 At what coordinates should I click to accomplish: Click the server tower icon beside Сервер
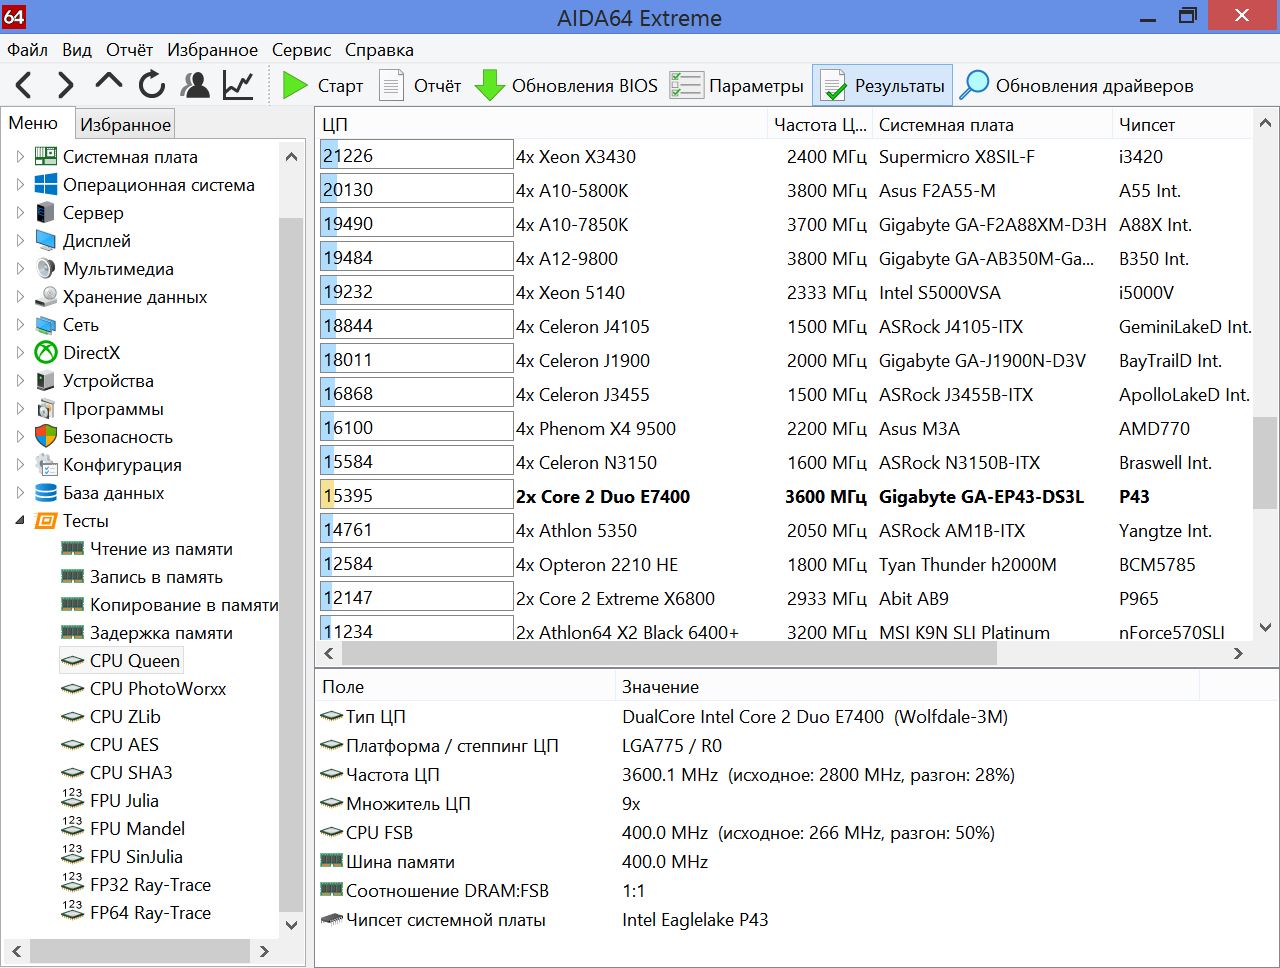click(x=46, y=213)
